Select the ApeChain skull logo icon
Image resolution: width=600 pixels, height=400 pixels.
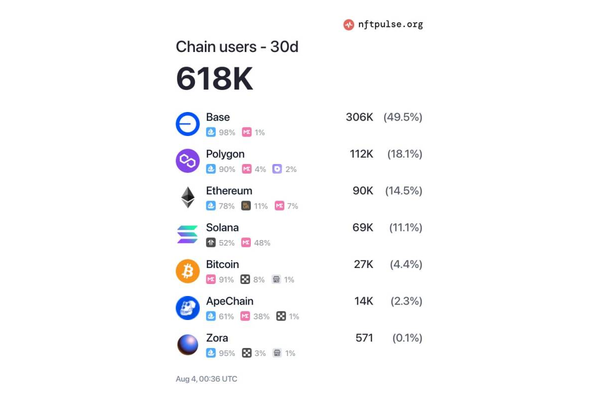point(188,308)
